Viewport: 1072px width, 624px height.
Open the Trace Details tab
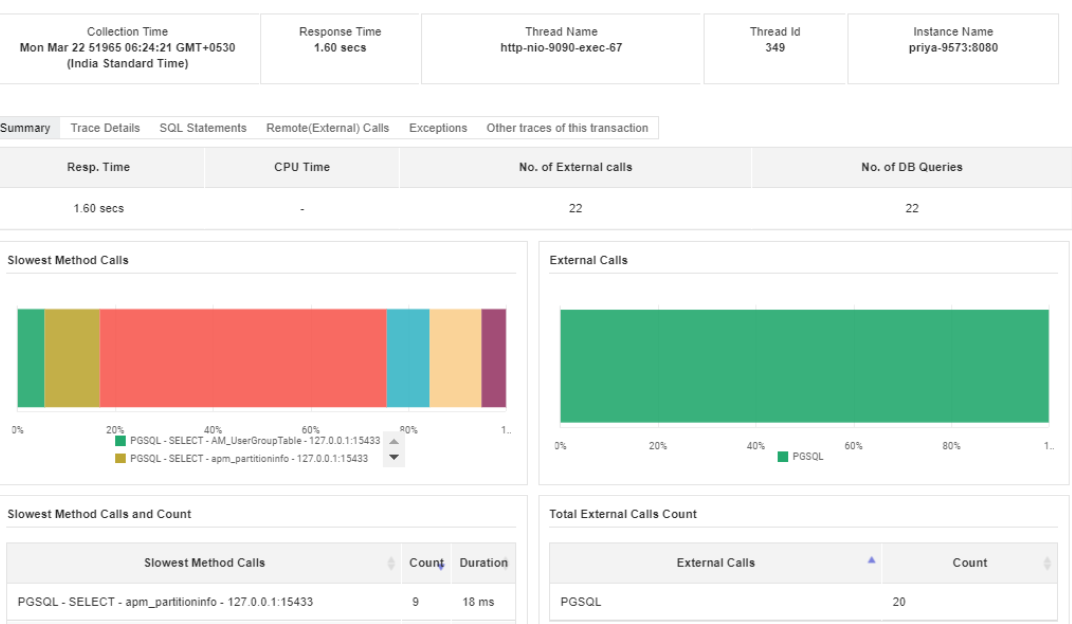[105, 128]
